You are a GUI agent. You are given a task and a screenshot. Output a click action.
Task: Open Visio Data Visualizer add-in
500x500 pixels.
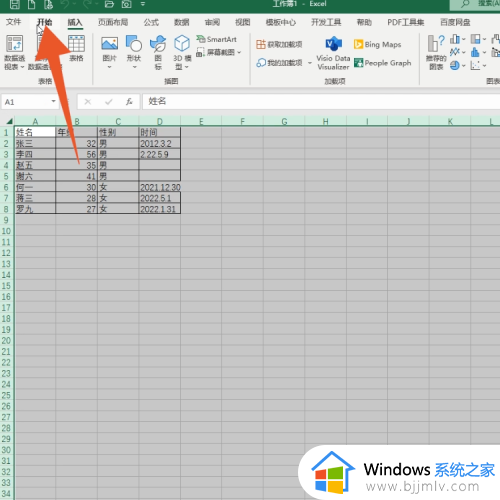[x=333, y=53]
